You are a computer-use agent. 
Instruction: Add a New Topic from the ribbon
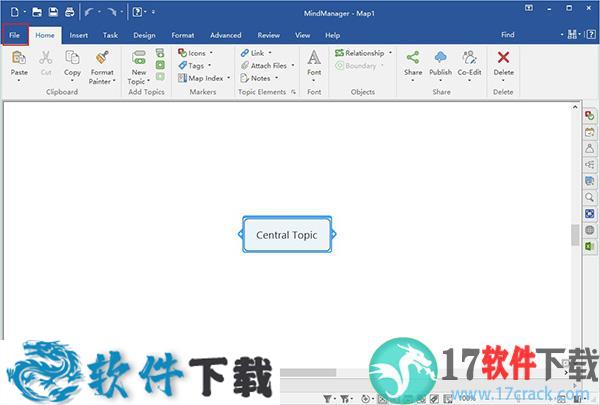tap(138, 60)
